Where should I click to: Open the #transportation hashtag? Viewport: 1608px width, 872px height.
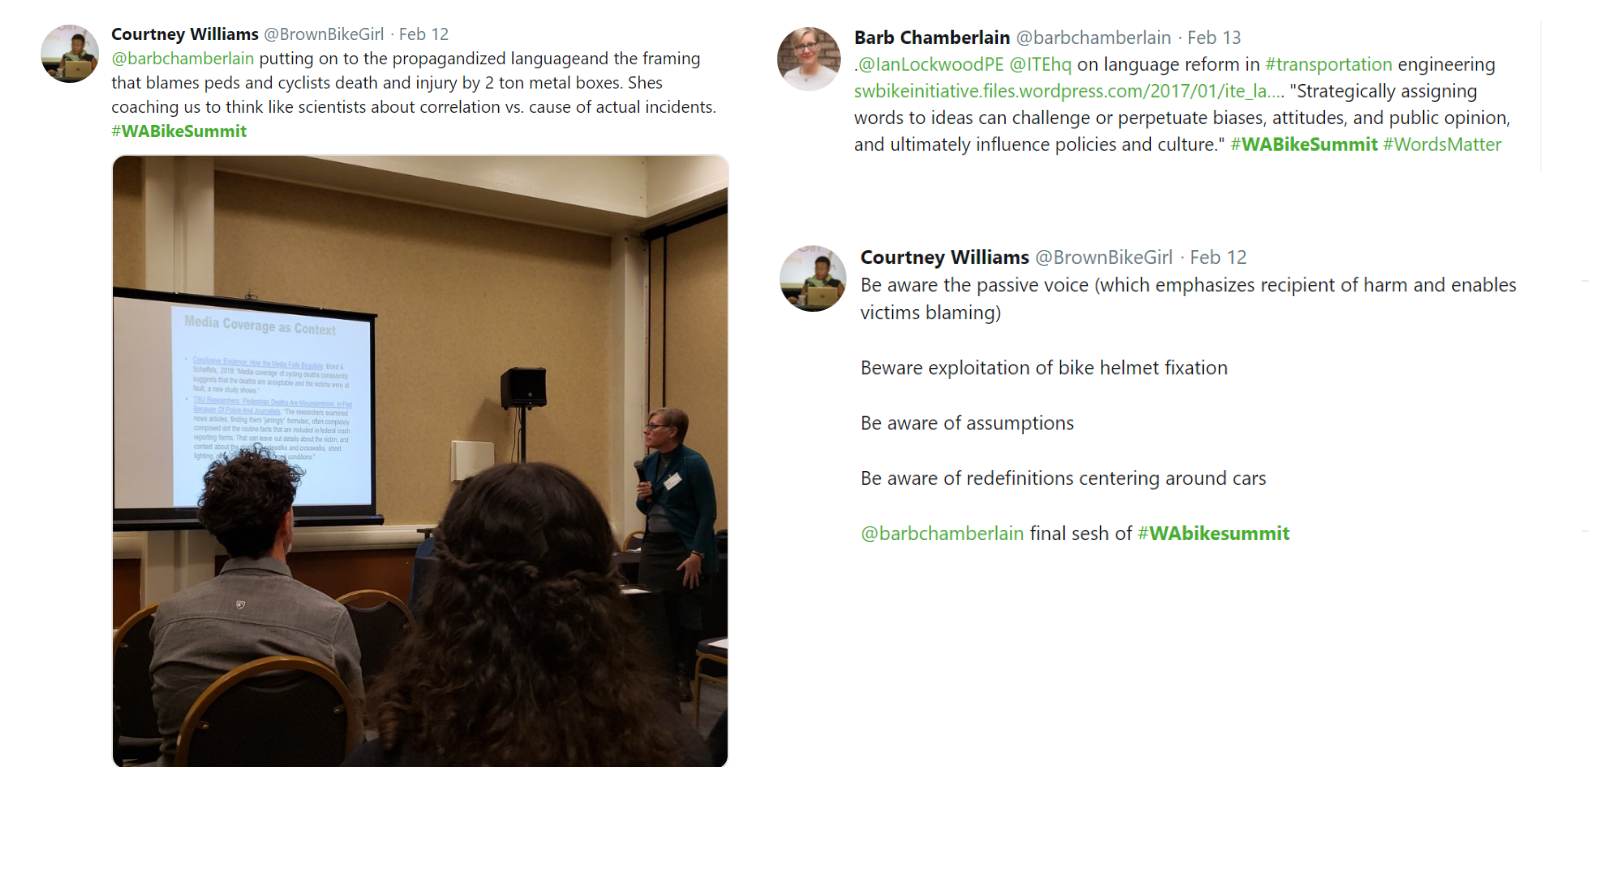click(x=1329, y=64)
